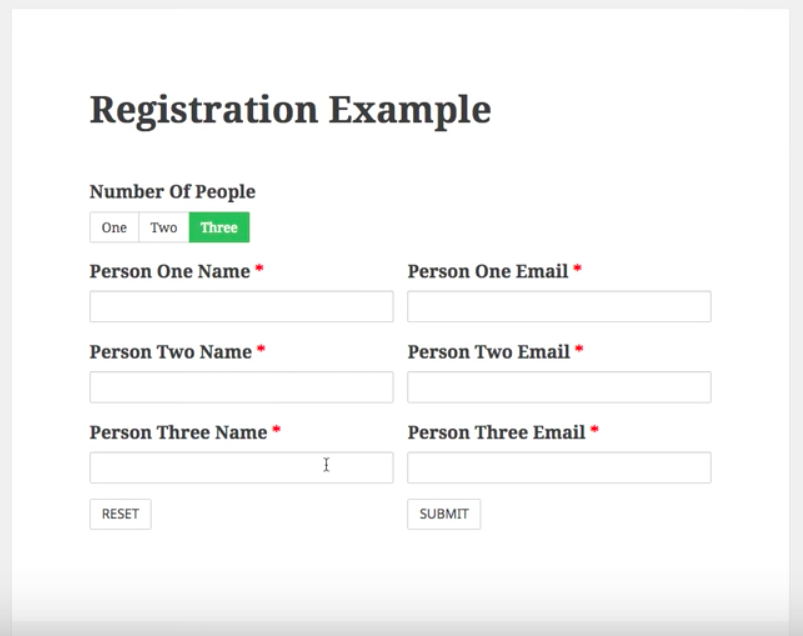Select the "One" number of people option
The image size is (803, 636).
(x=114, y=228)
